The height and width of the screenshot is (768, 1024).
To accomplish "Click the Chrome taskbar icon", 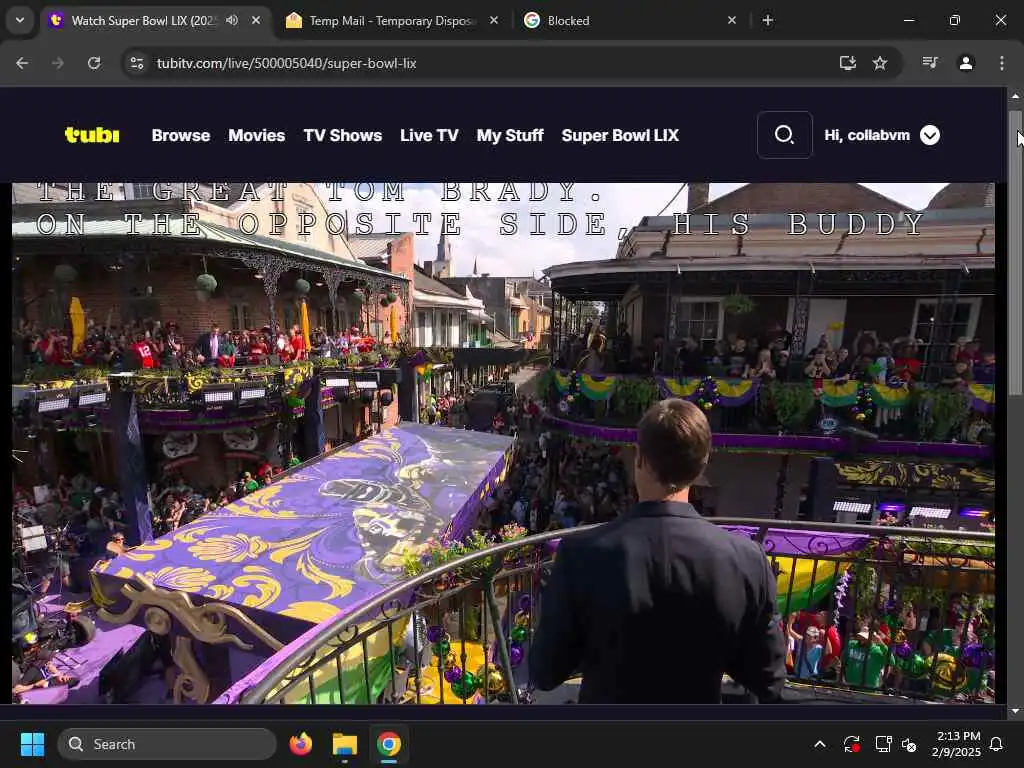I will [x=389, y=744].
